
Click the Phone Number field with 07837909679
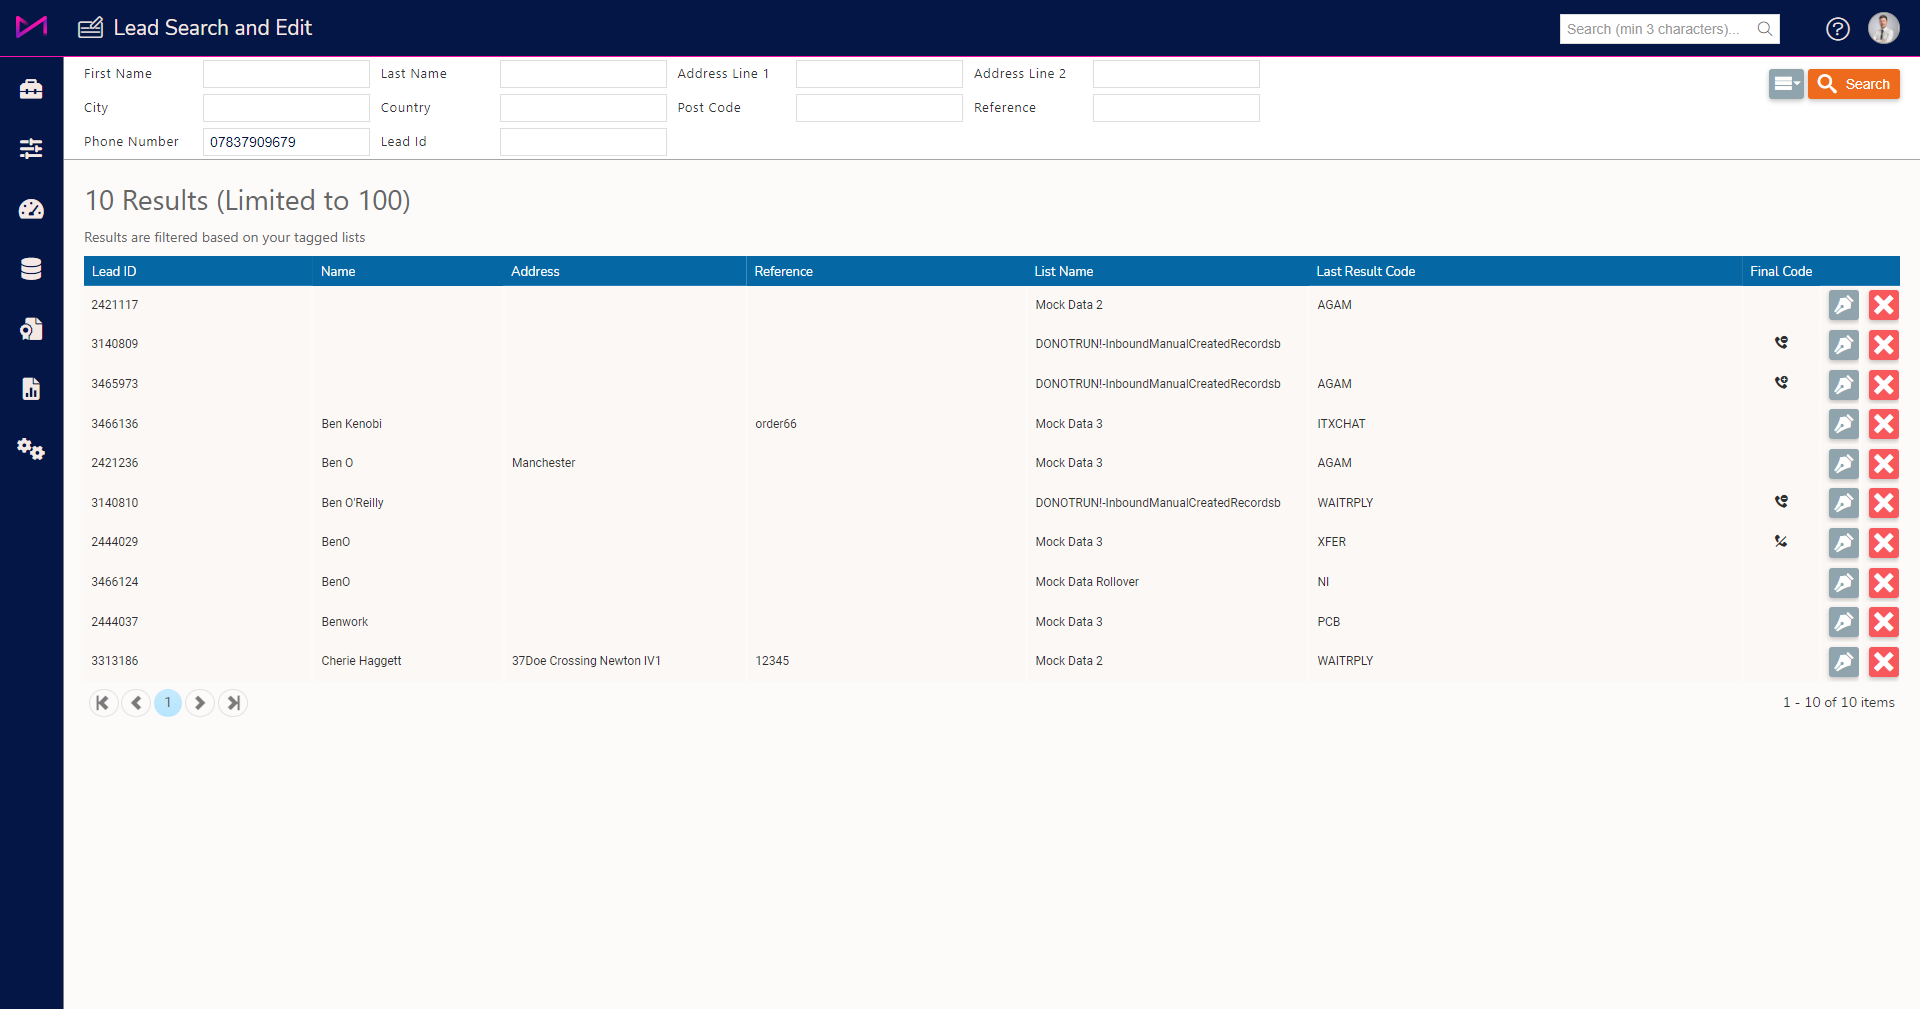[x=286, y=142]
